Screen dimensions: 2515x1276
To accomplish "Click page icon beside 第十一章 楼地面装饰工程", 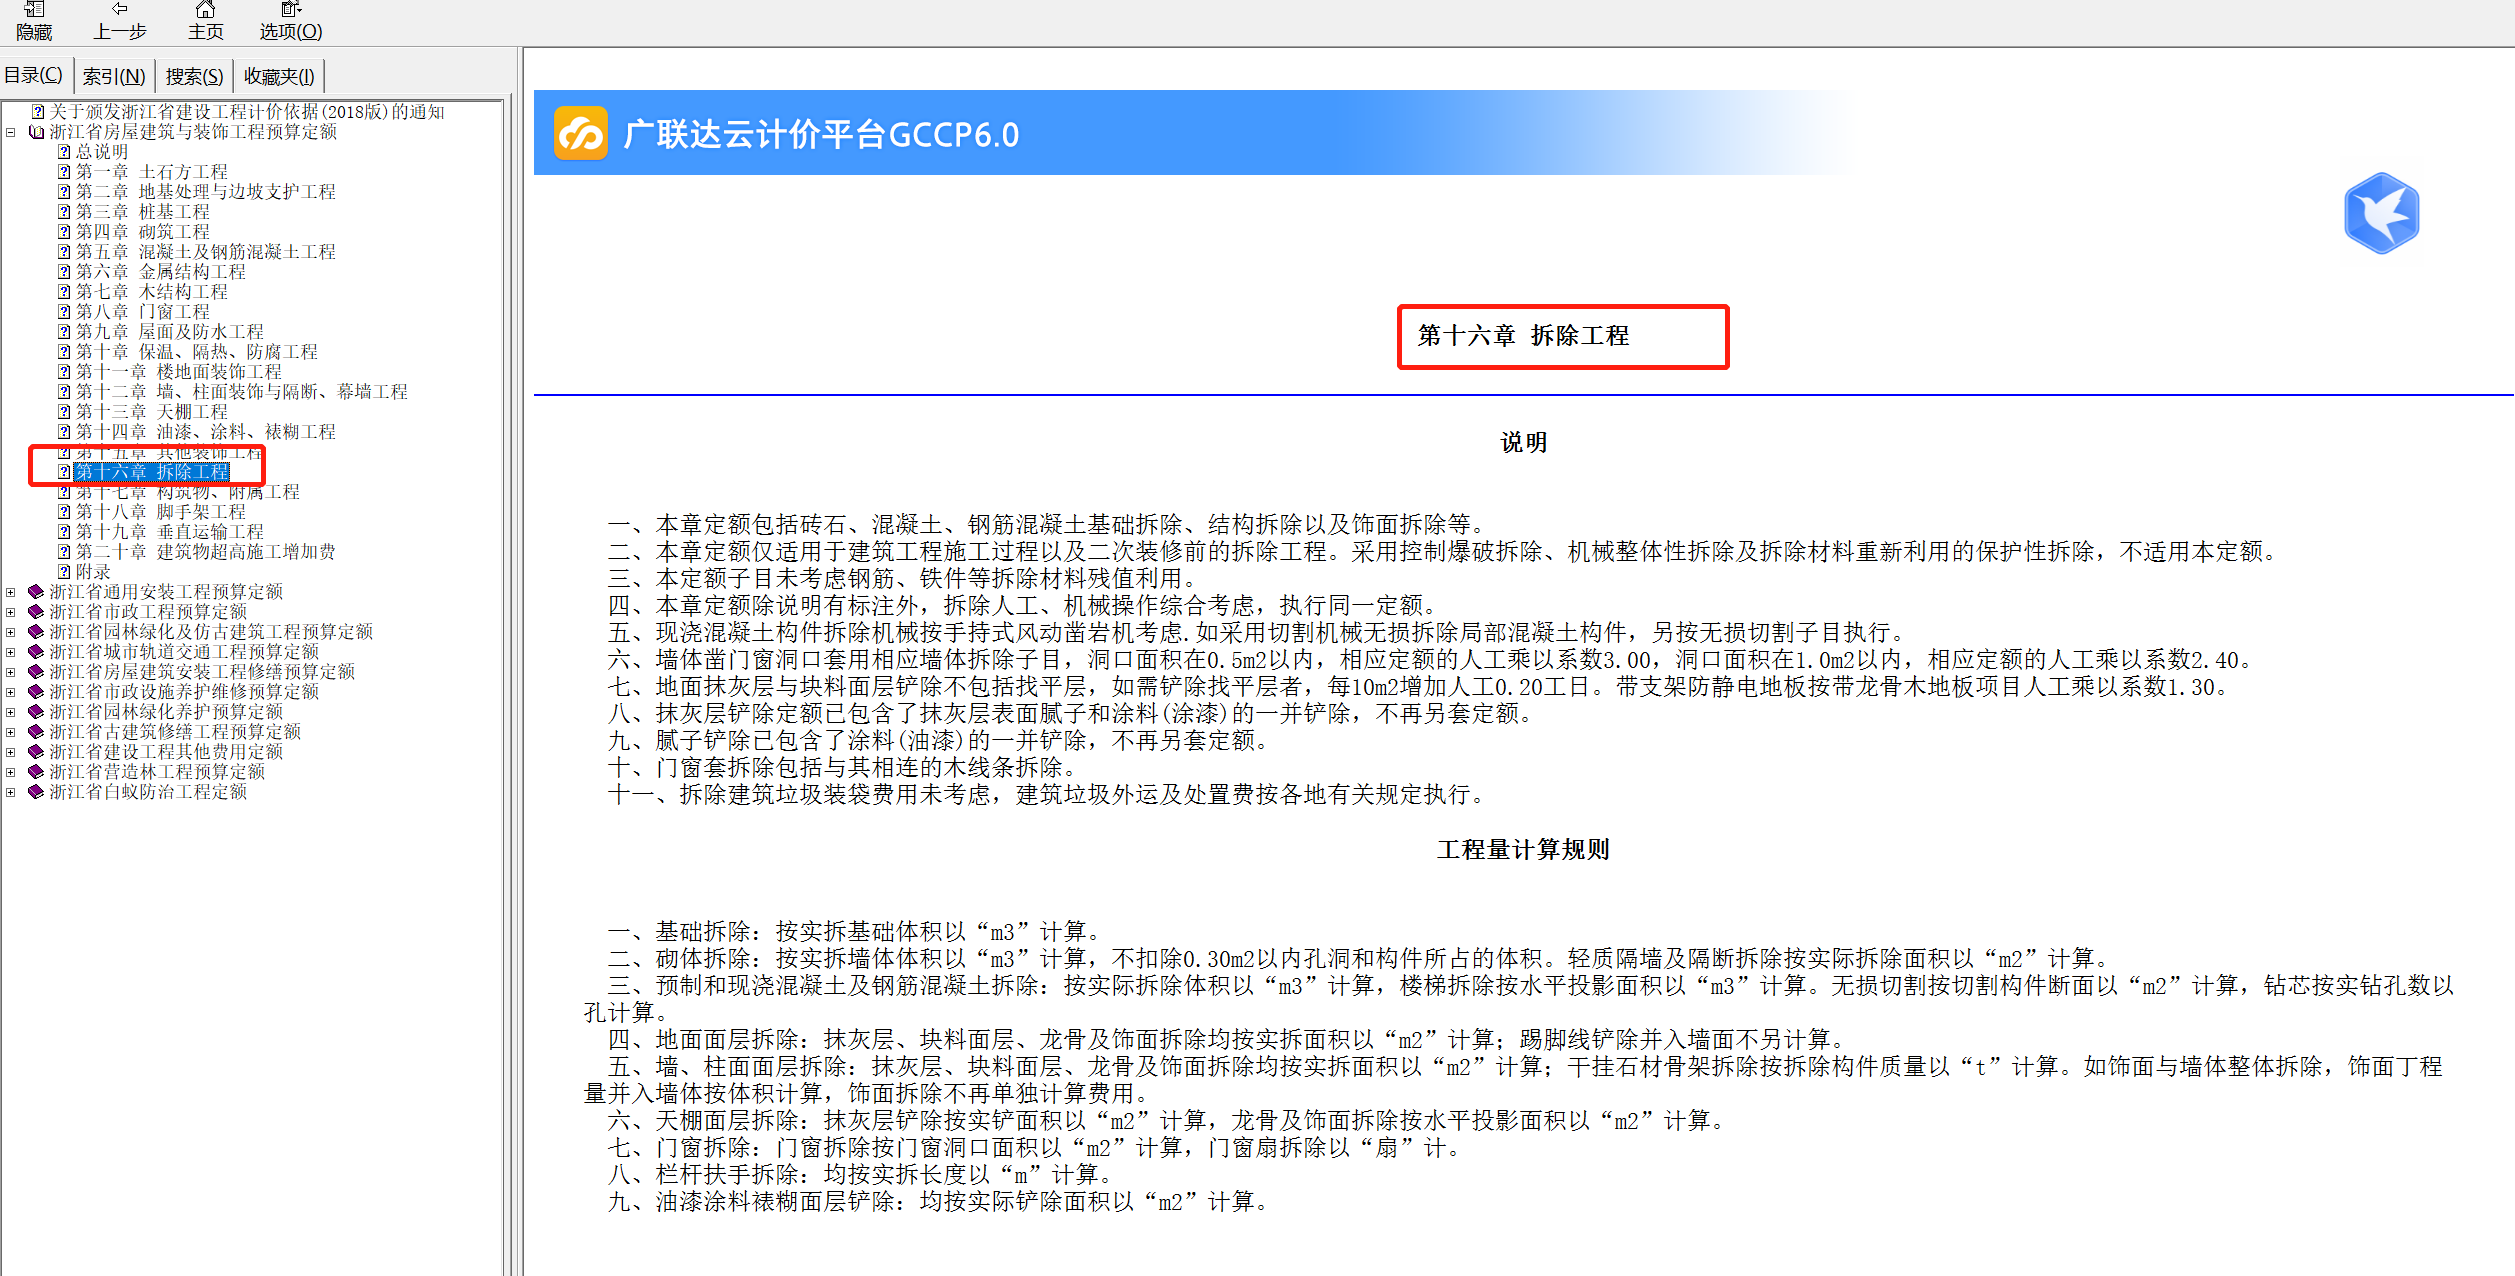I will pos(64,372).
